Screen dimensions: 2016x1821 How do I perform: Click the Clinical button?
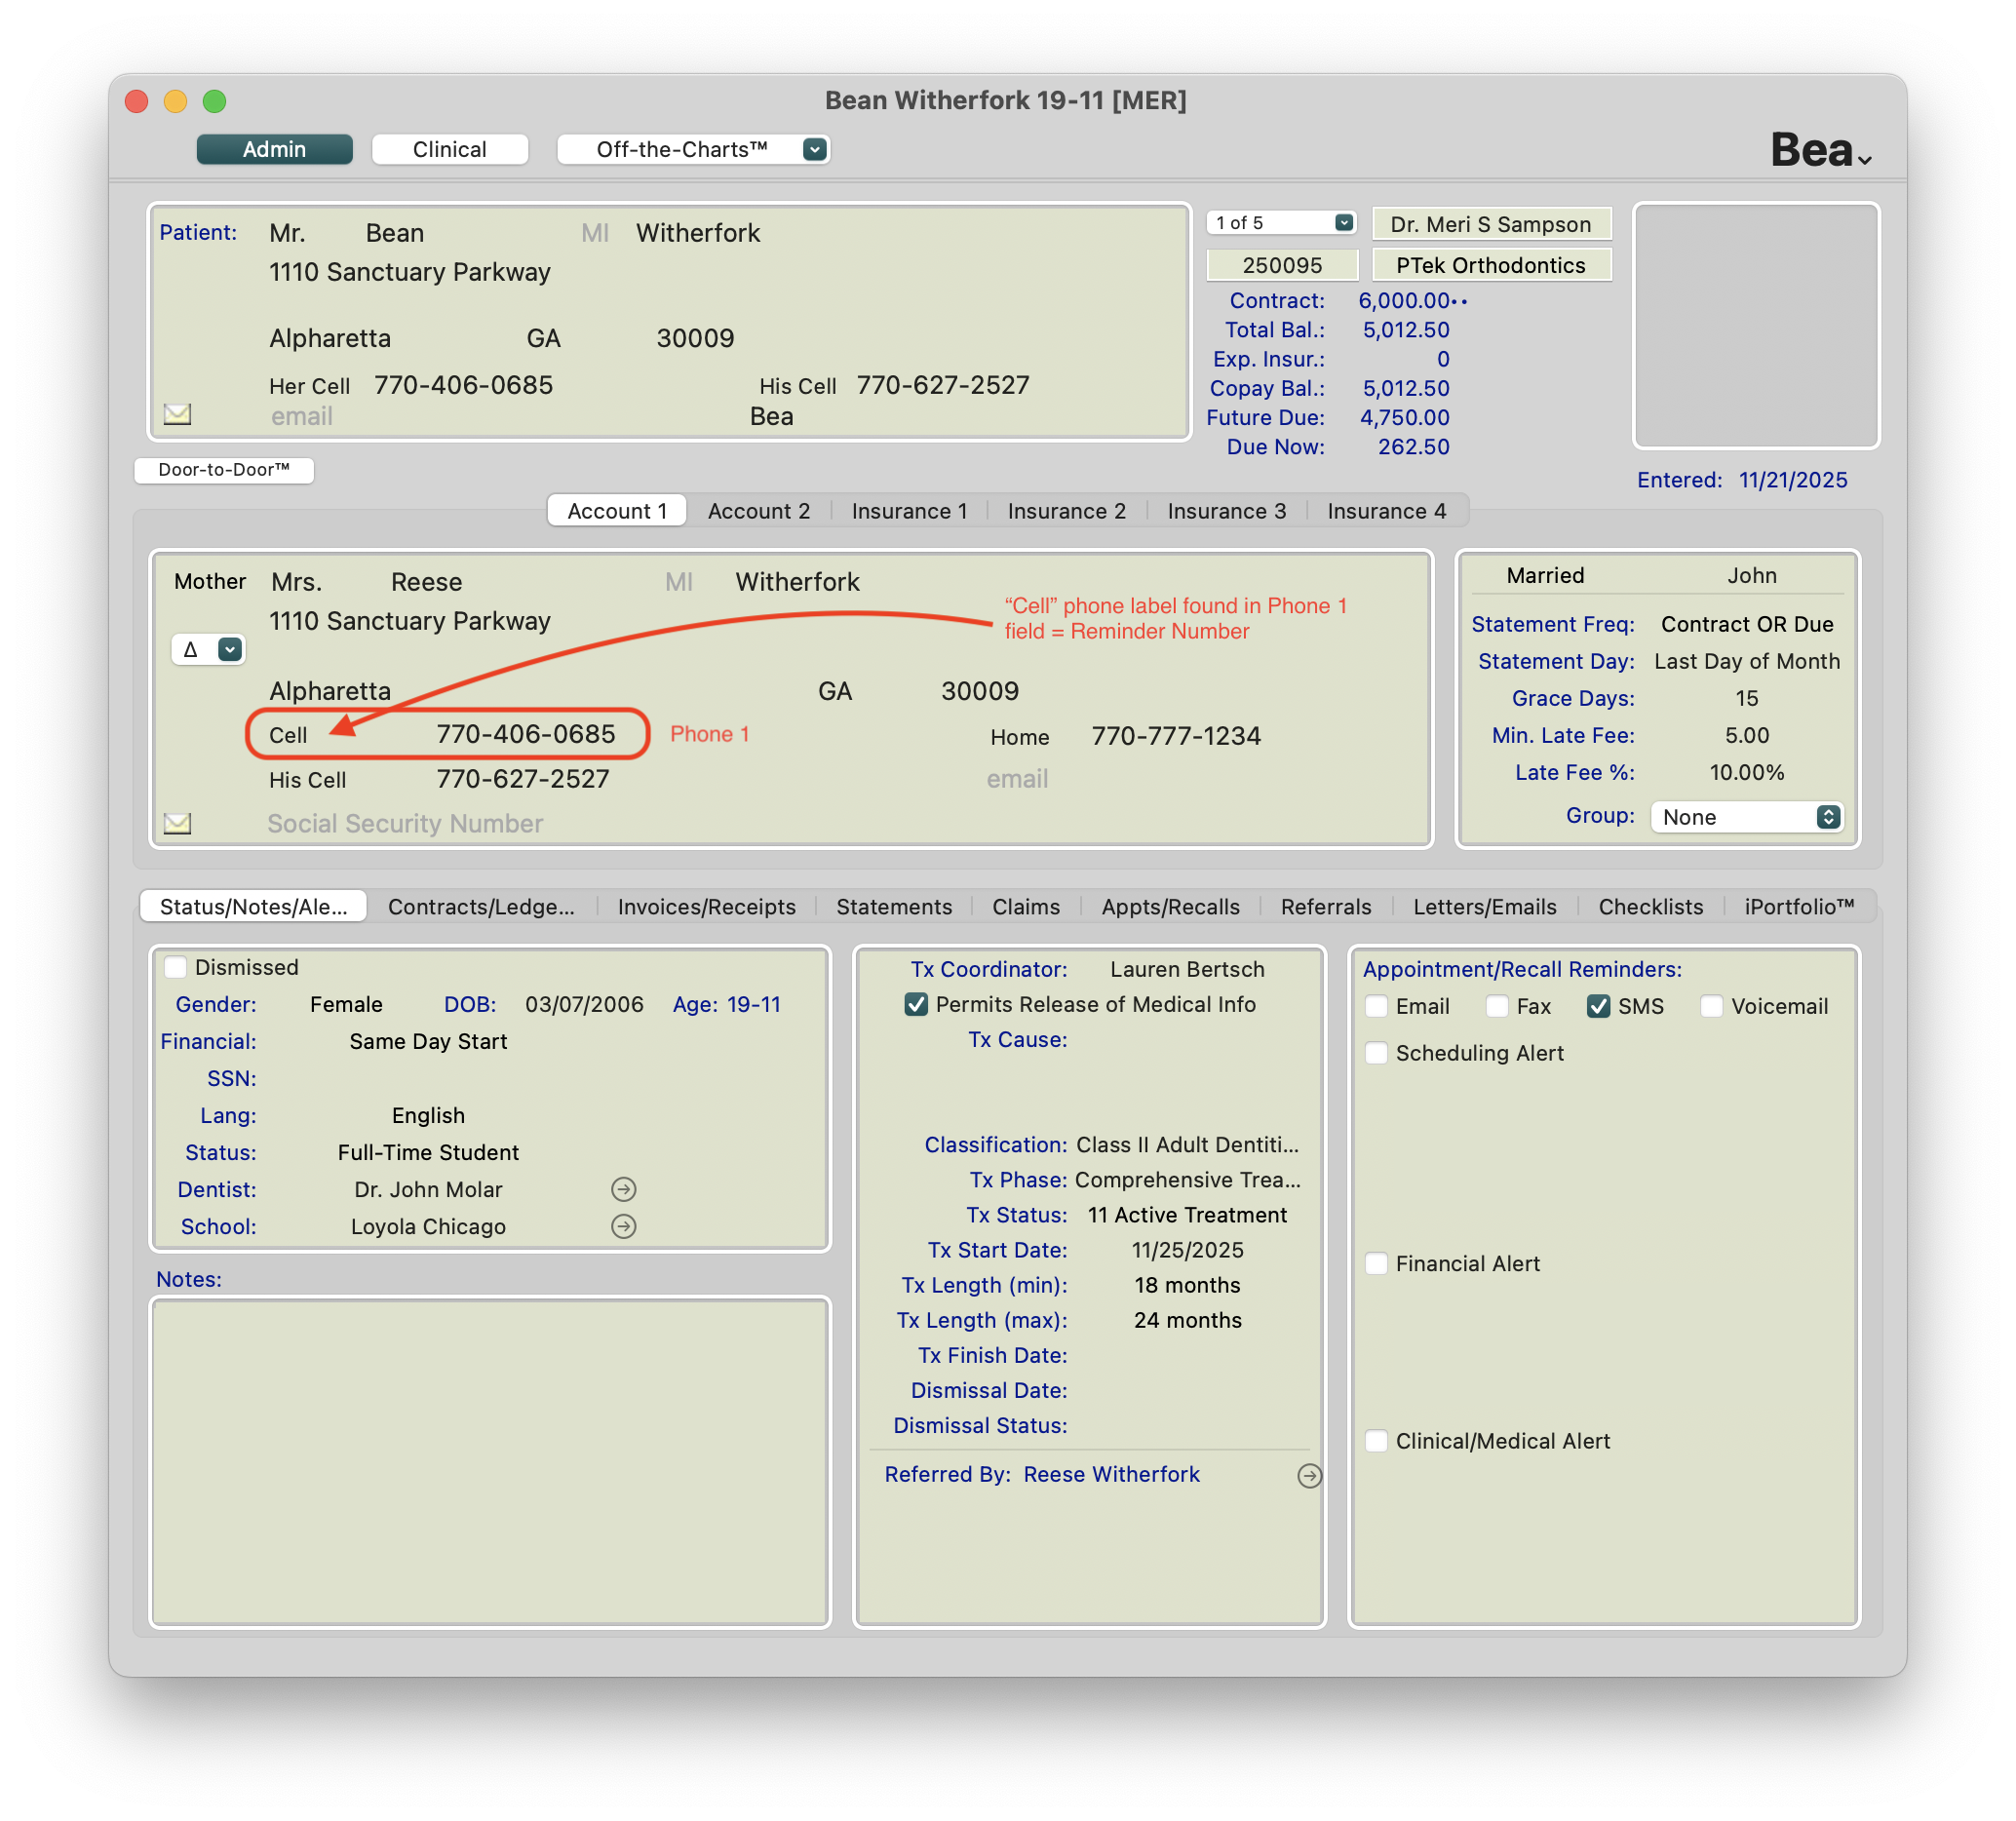tap(449, 149)
